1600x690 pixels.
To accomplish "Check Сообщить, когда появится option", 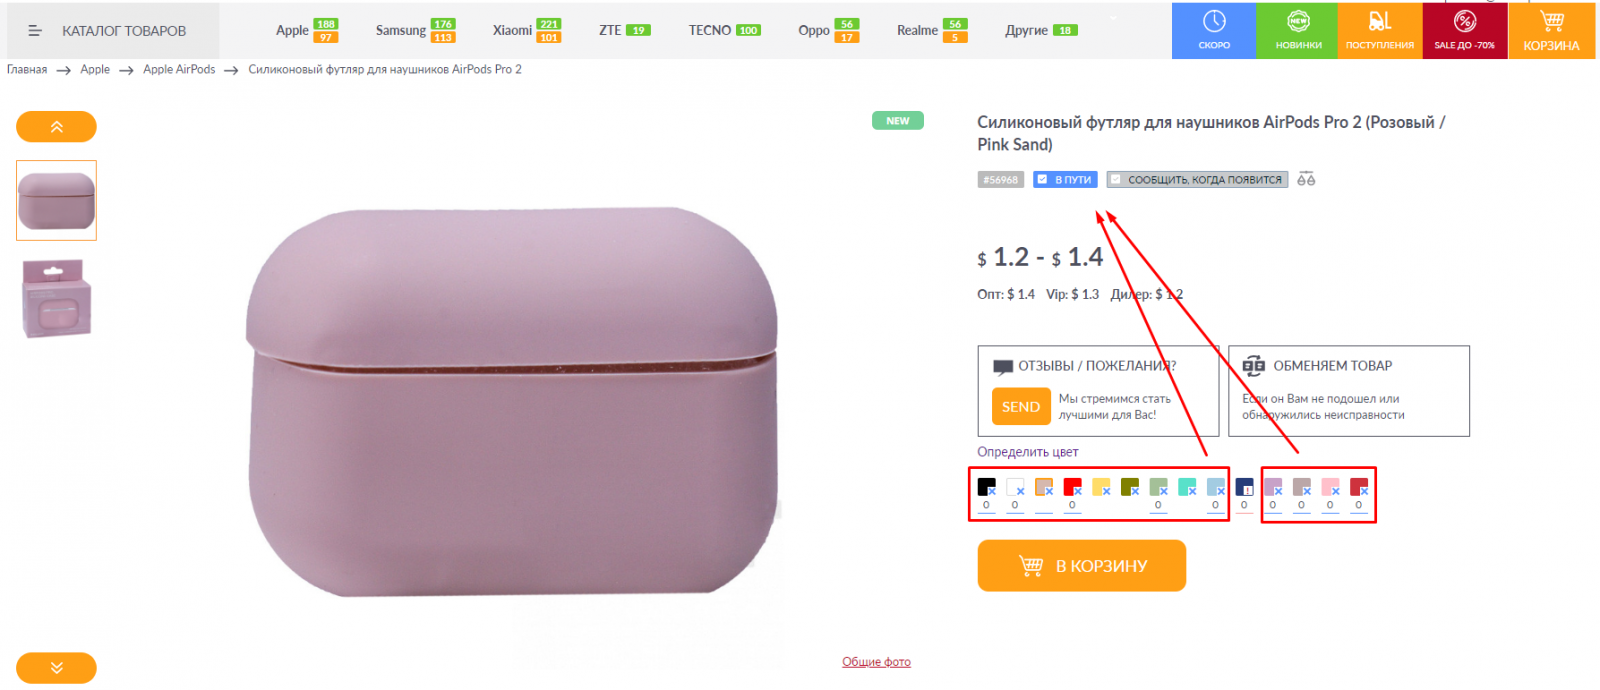I will (x=1116, y=180).
